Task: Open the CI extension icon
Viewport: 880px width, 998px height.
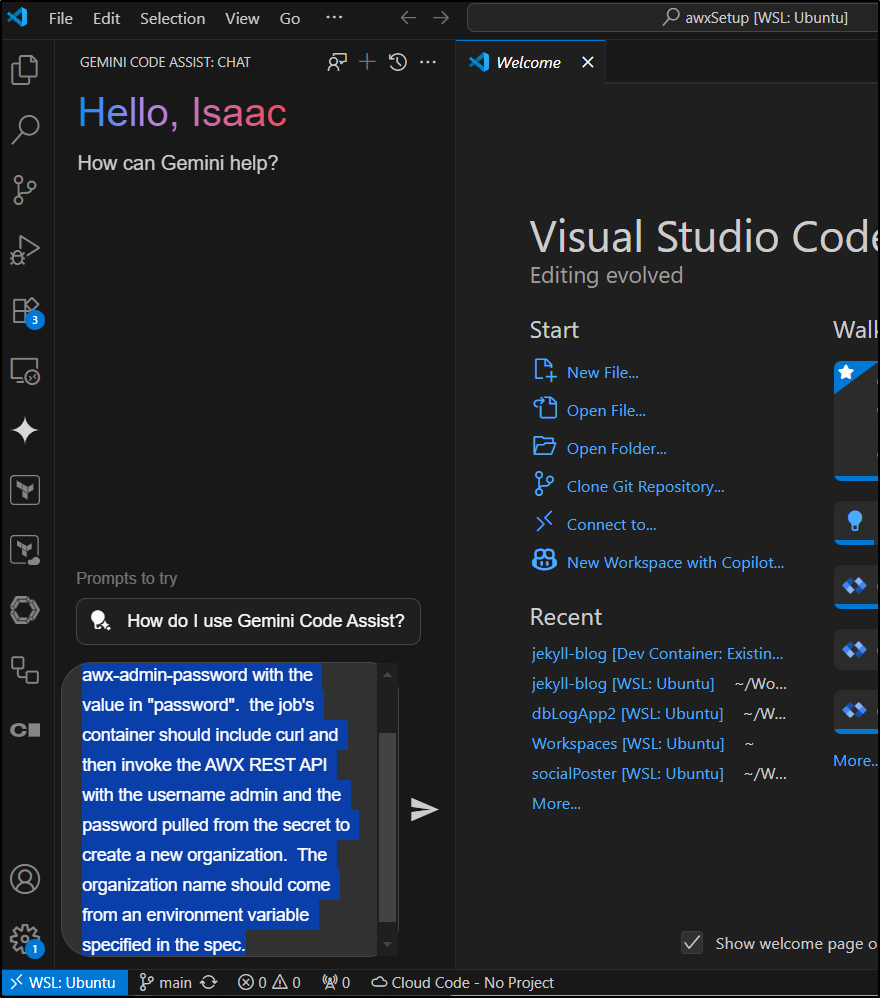Action: (x=25, y=729)
